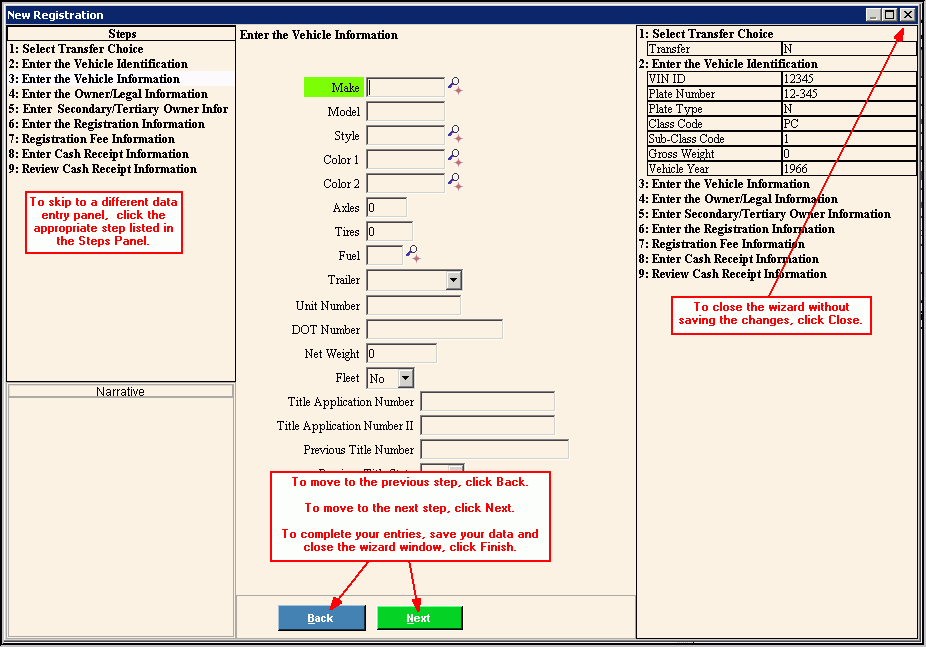Open the Color 2 lookup search icon
This screenshot has height=647, width=926.
455,182
